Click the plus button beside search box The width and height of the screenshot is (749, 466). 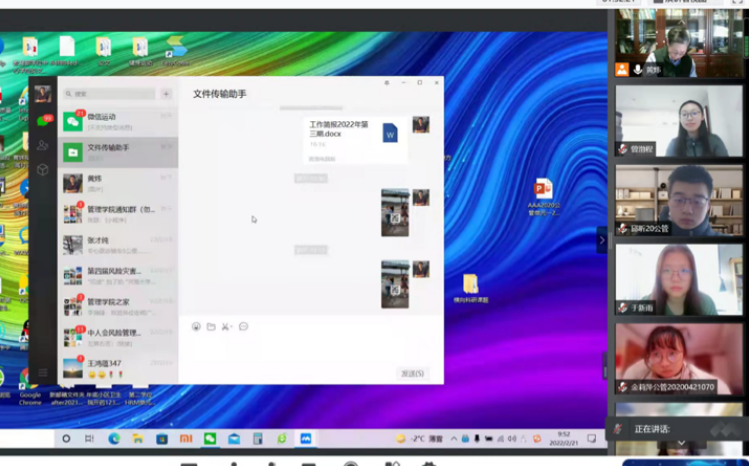click(x=166, y=94)
